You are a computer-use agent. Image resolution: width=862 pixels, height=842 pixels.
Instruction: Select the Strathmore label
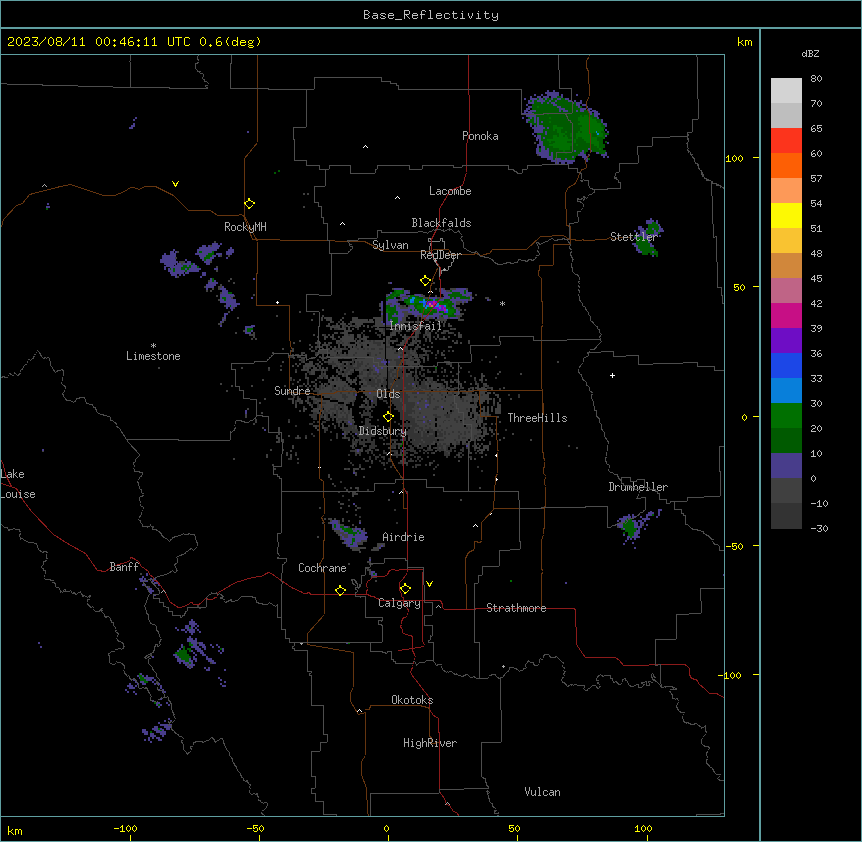(x=516, y=608)
